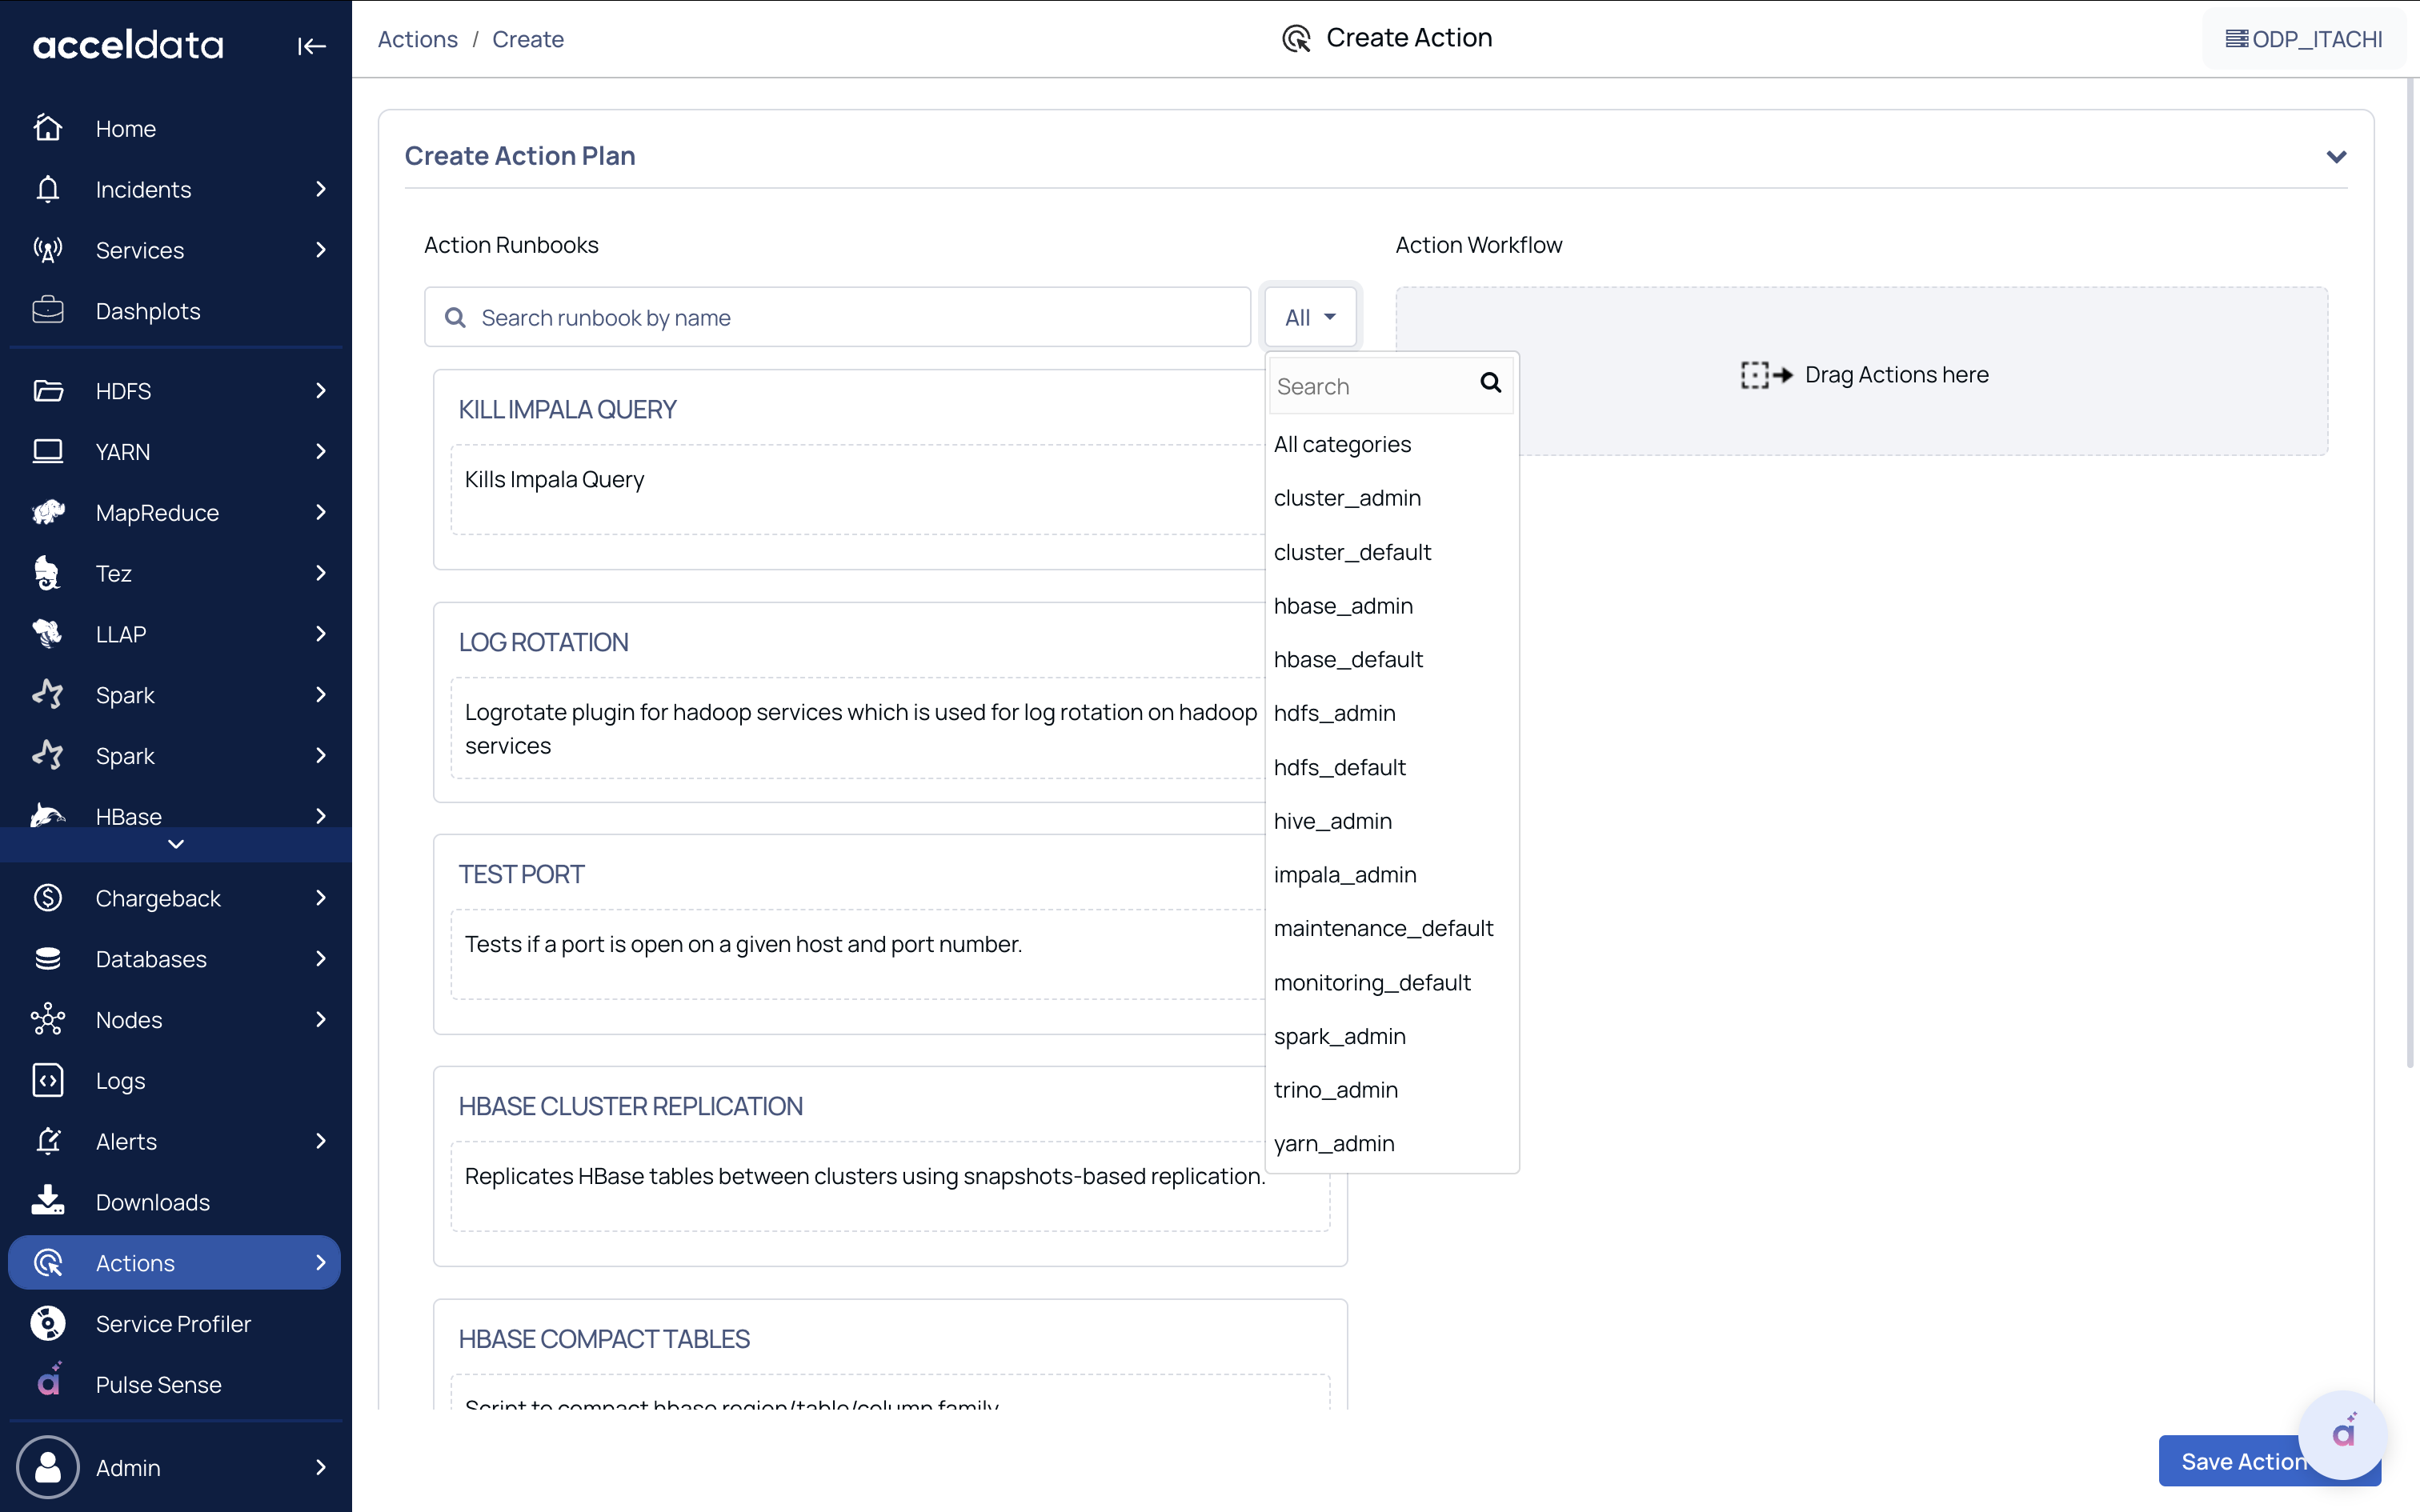The image size is (2420, 1512).
Task: Choose cluster_admin category
Action: coord(1392,498)
